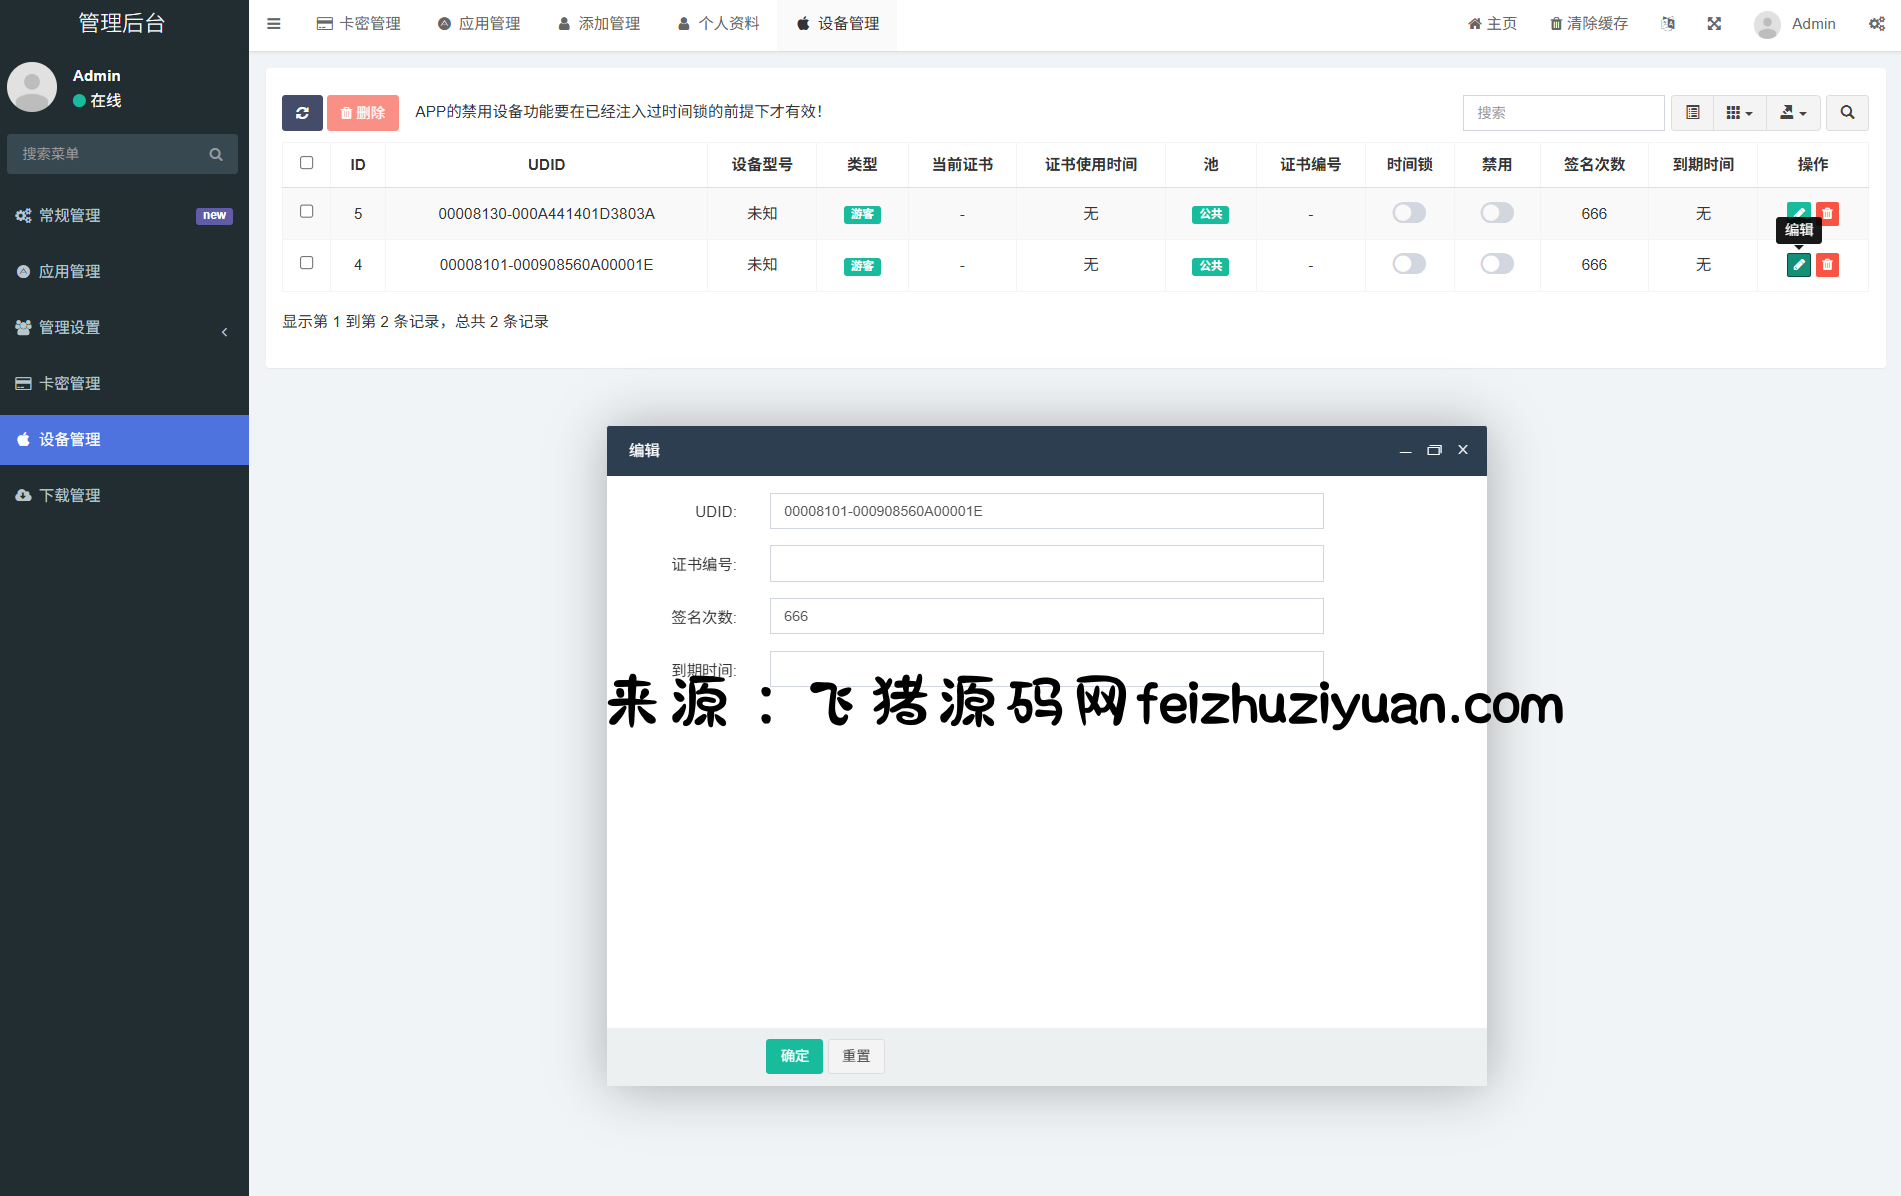Viewport: 1901px width, 1196px height.
Task: Click the red trash icon for device ID 4
Action: pyautogui.click(x=1827, y=265)
